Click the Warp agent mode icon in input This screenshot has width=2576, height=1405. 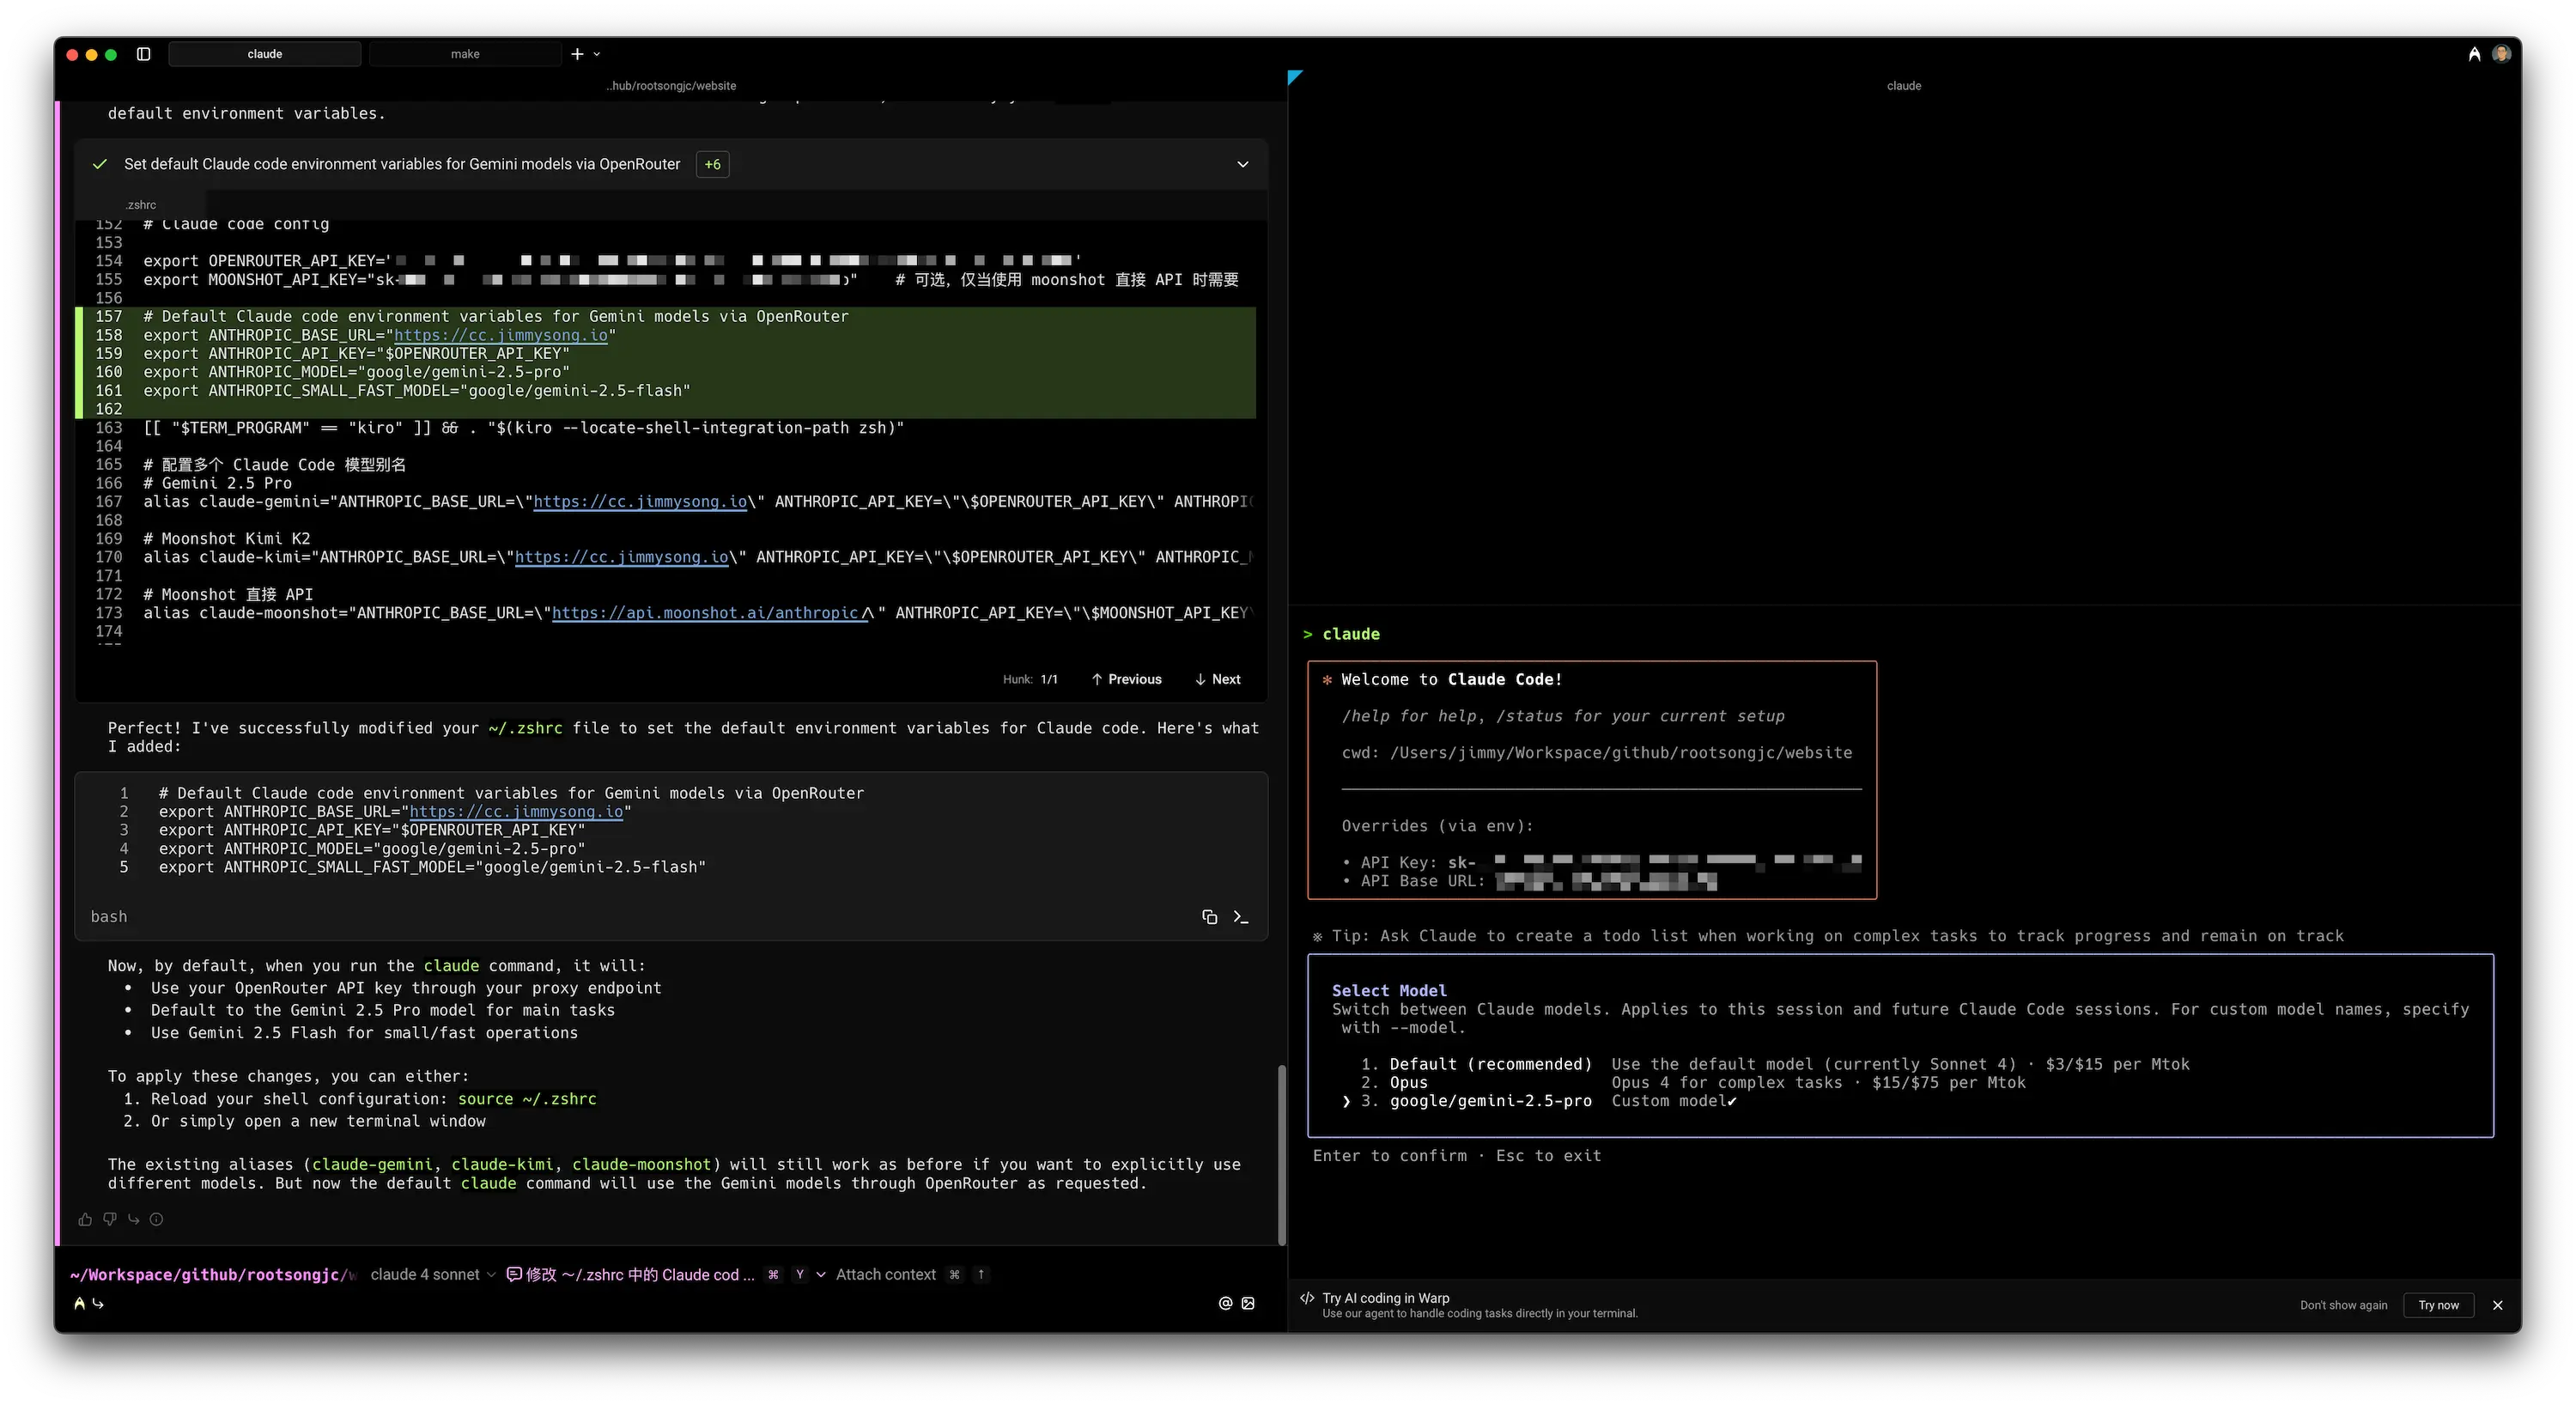pyautogui.click(x=80, y=1303)
